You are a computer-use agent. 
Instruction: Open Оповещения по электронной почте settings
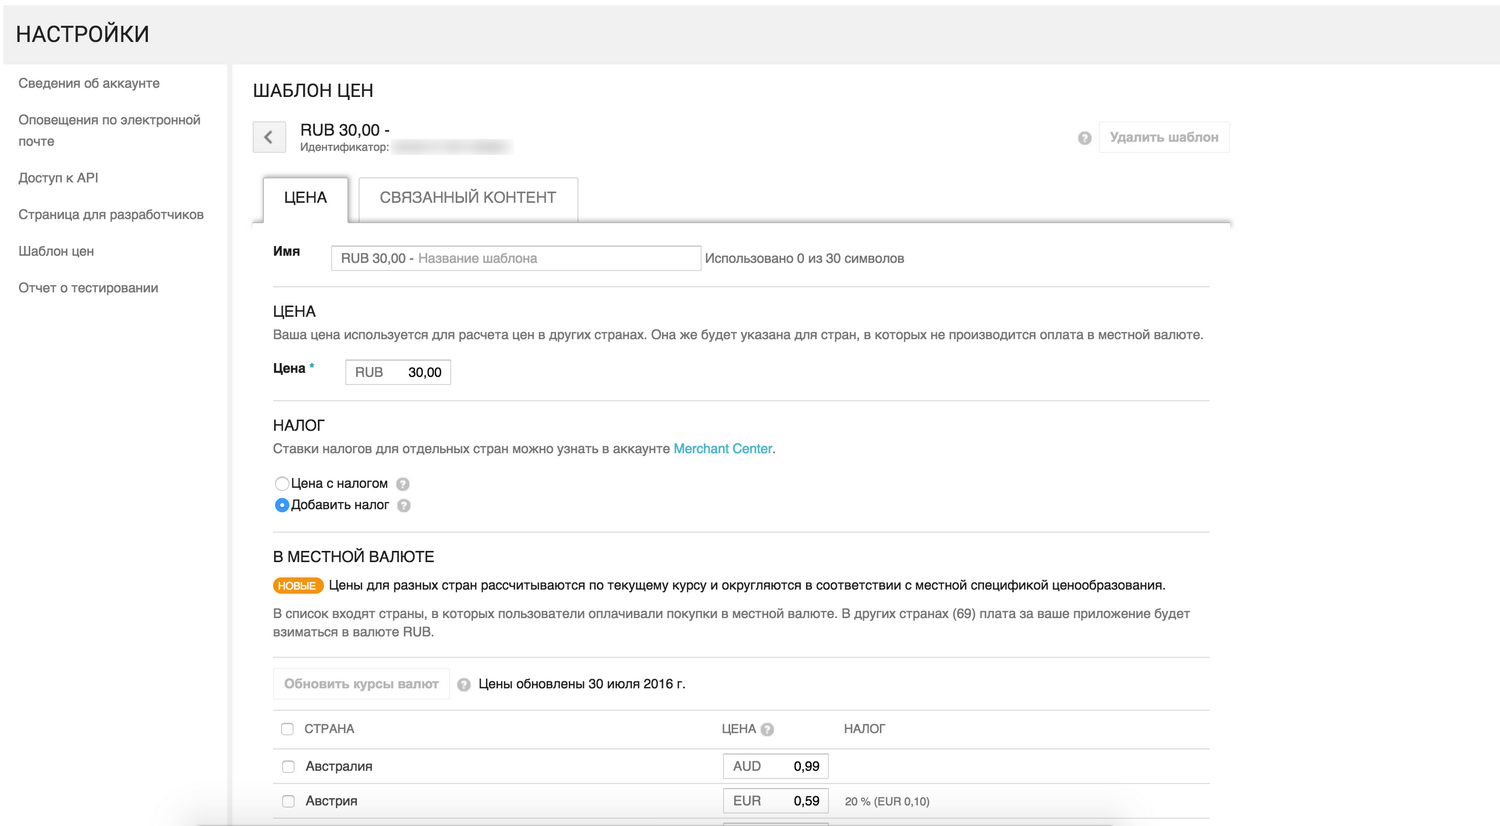pos(110,130)
